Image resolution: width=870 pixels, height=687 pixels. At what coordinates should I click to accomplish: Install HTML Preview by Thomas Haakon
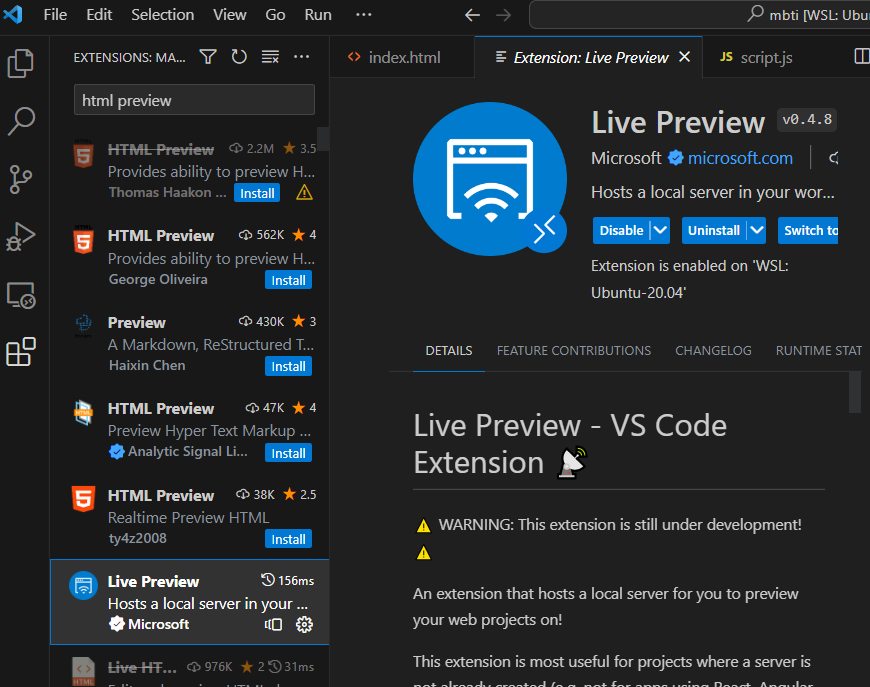257,193
